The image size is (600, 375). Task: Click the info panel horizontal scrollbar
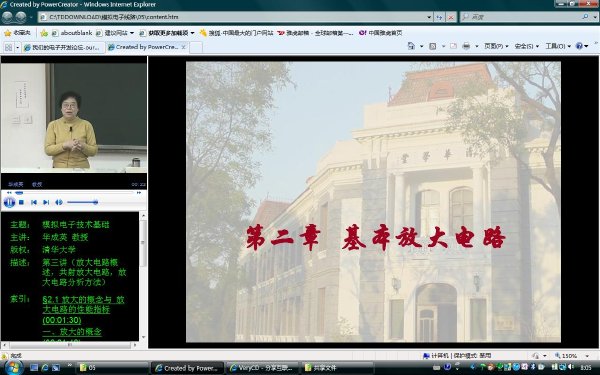[69, 345]
